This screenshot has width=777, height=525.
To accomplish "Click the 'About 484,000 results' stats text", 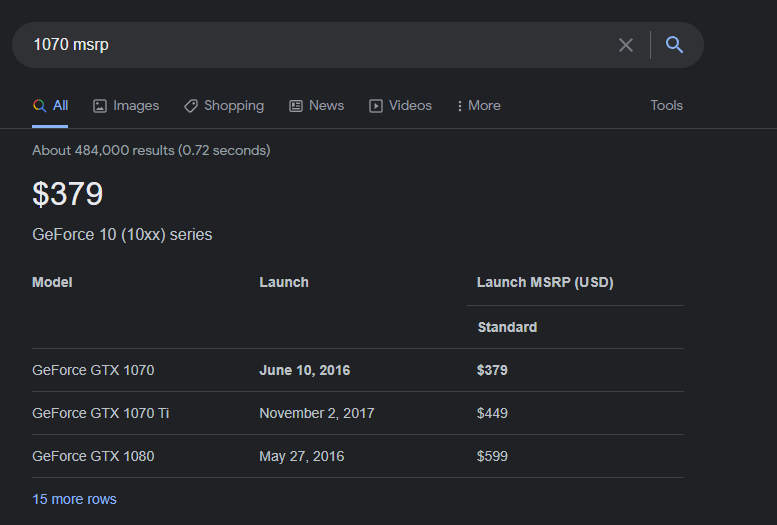I will click(x=151, y=150).
